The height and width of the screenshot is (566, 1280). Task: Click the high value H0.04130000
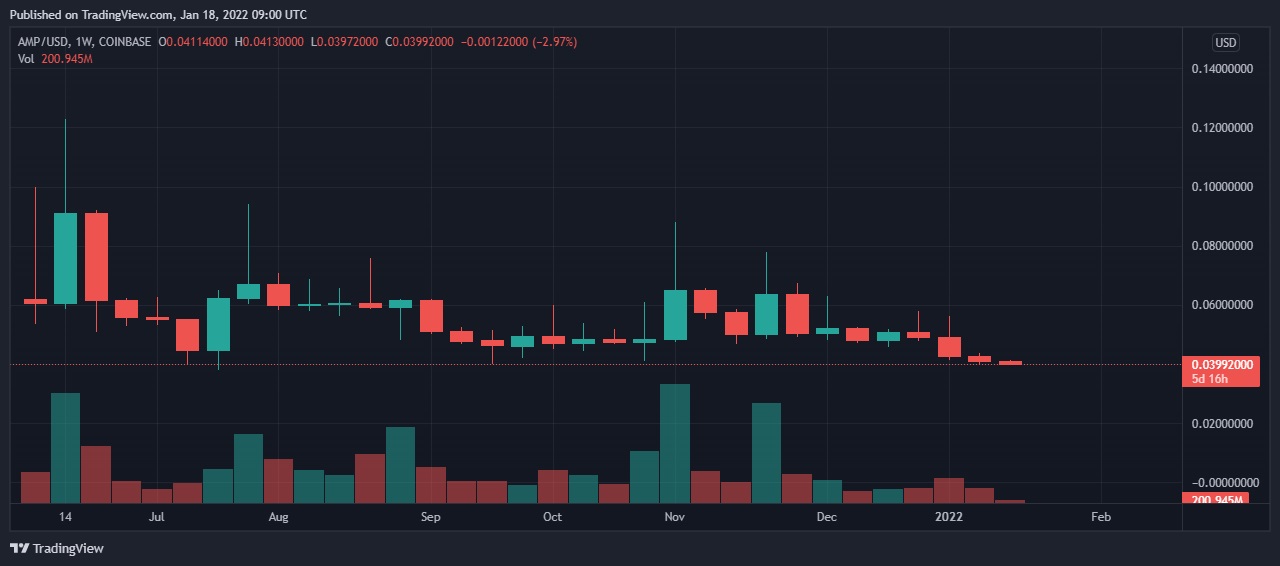coord(270,42)
